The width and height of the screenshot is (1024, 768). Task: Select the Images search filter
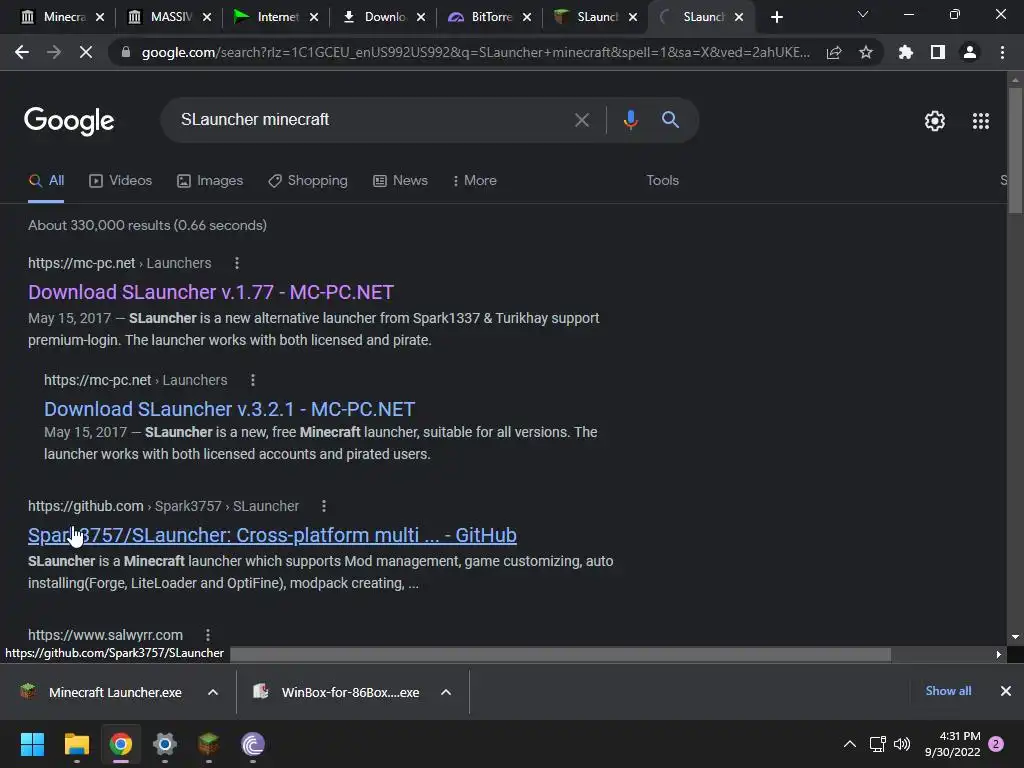[210, 180]
